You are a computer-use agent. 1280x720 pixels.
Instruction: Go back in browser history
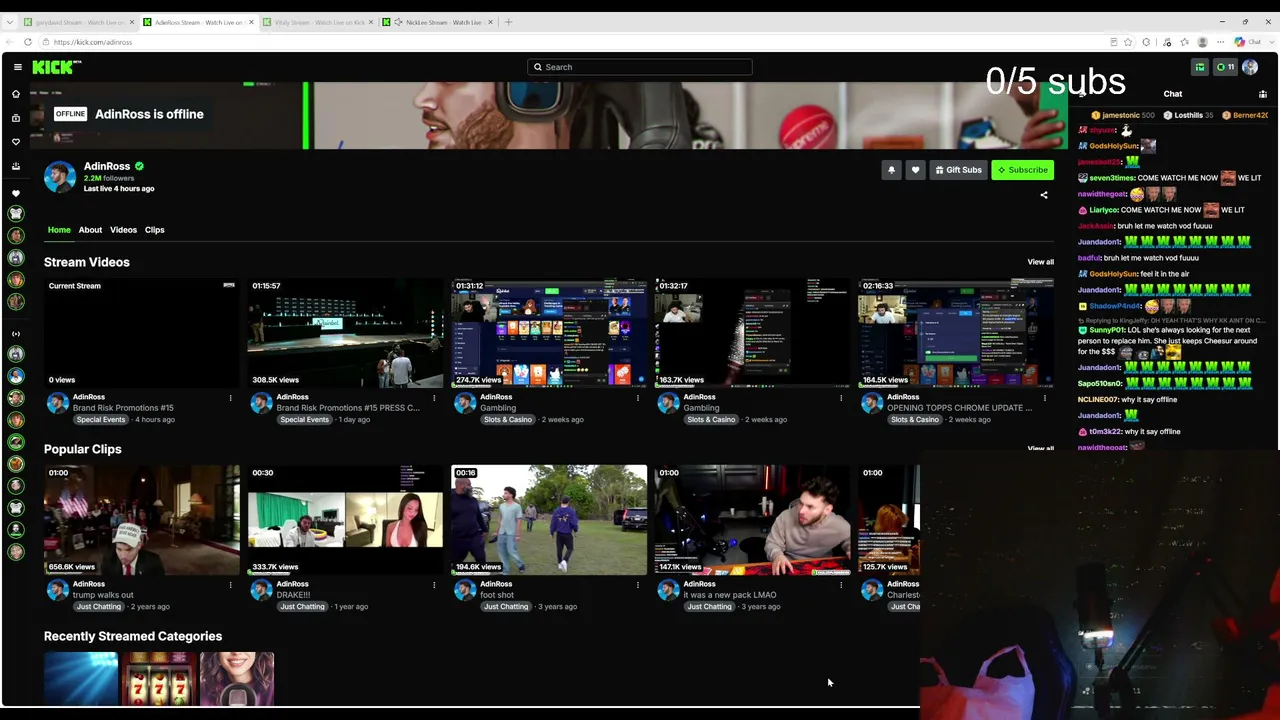[10, 42]
